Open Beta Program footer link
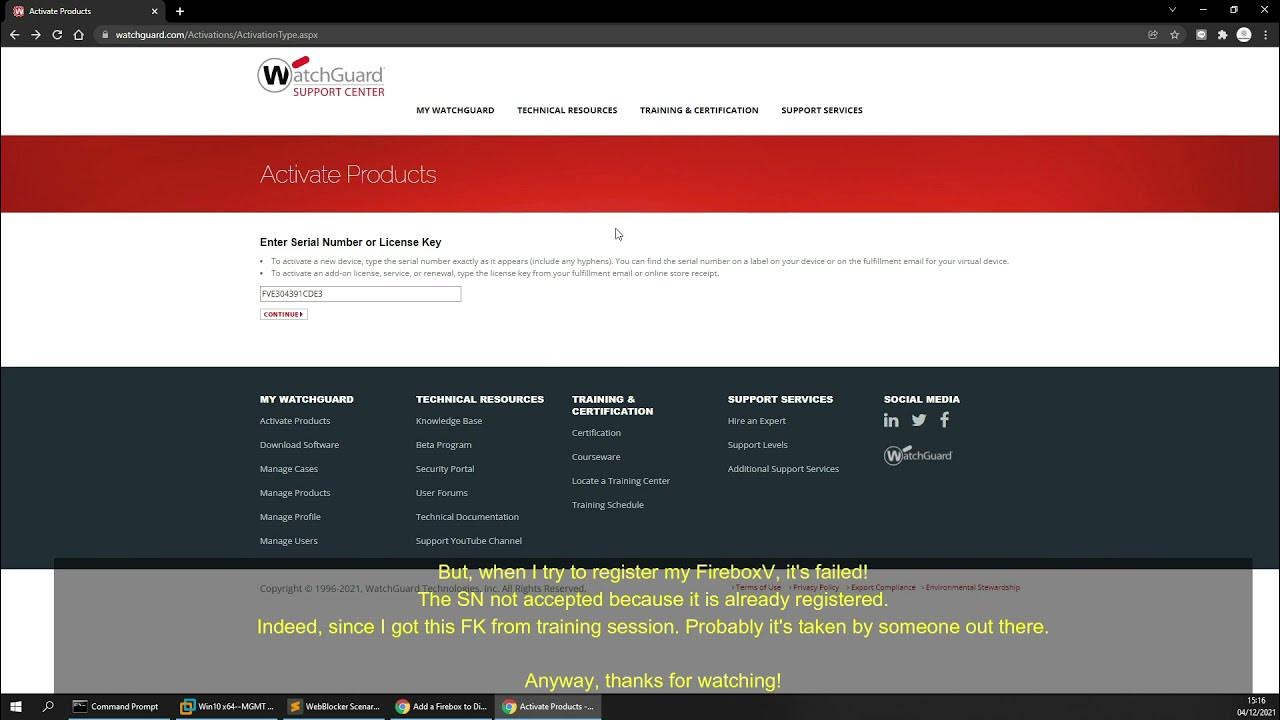Viewport: 1280px width, 720px height. tap(444, 445)
